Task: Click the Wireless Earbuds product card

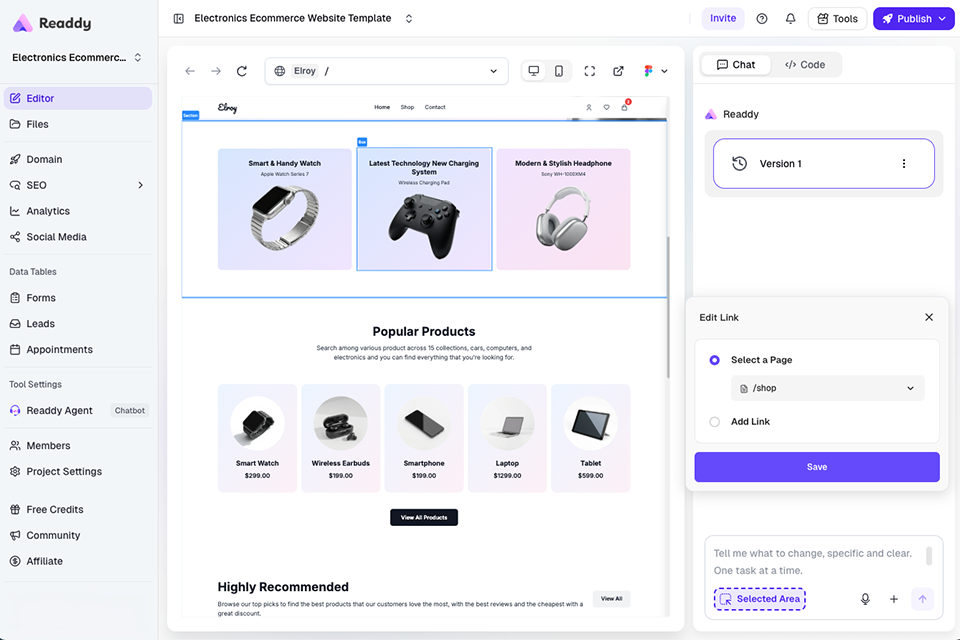Action: 340,438
